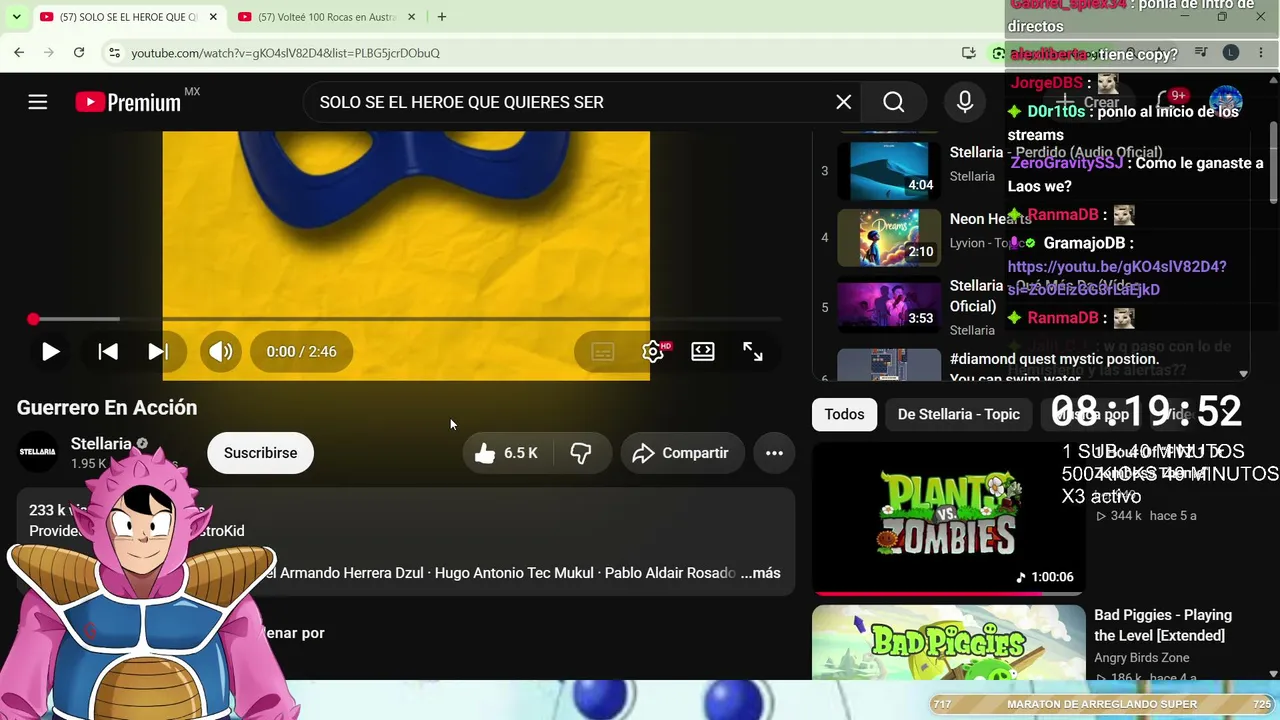Open the Bad Piggies video thumbnail
The width and height of the screenshot is (1280, 720).
click(x=948, y=643)
